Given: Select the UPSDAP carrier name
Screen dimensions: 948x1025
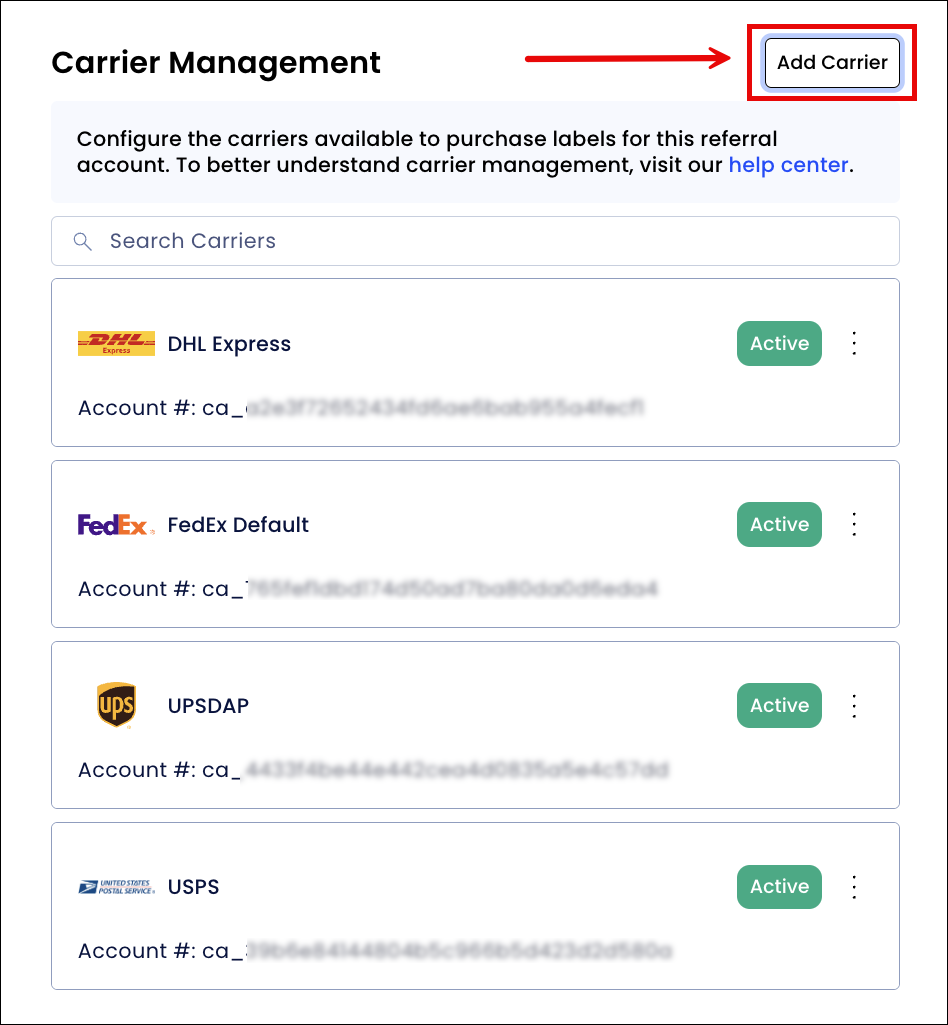Looking at the screenshot, I should tap(208, 706).
